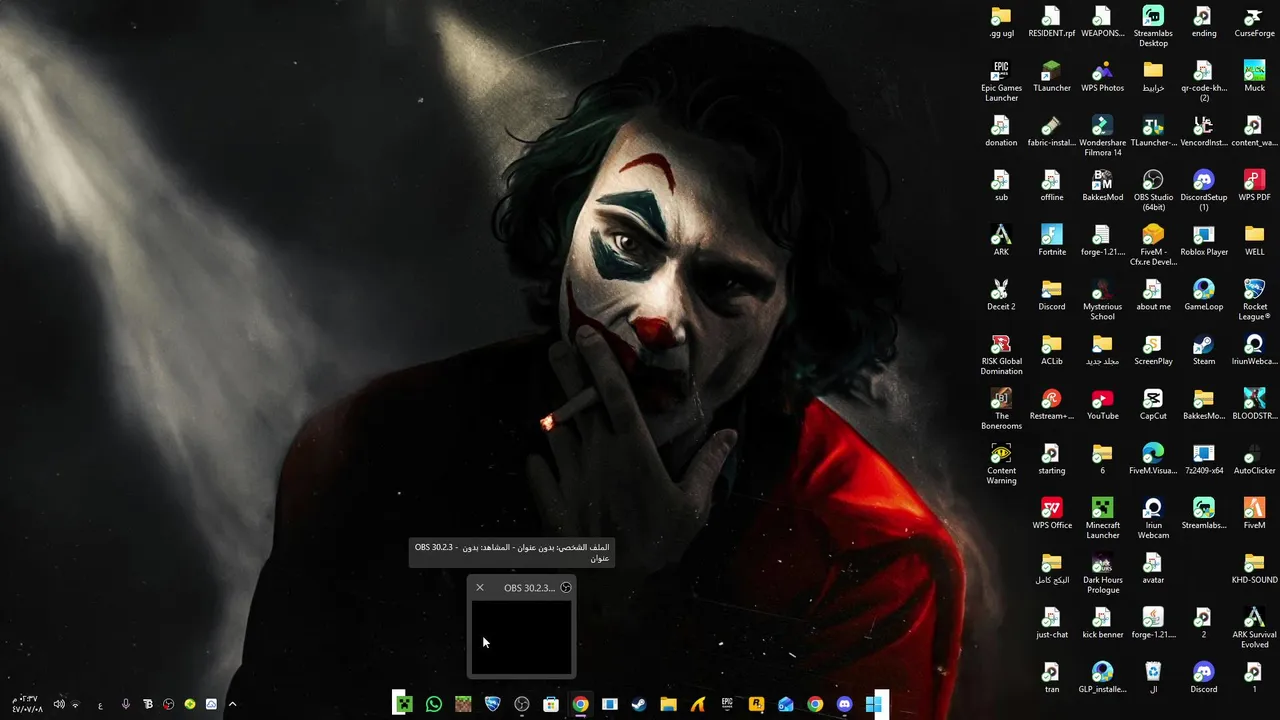
Task: Select the ending video file icon
Action: point(1204,22)
